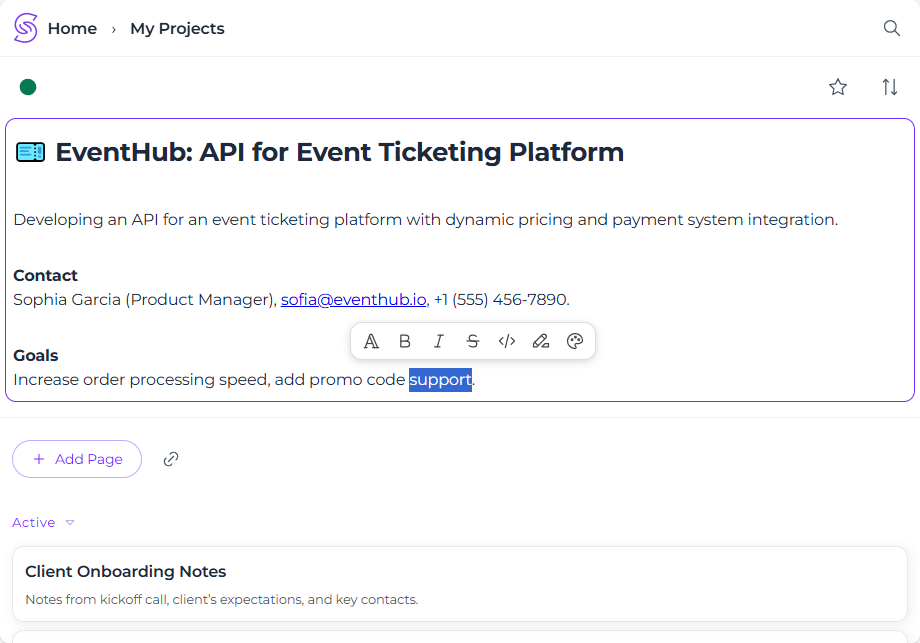Apply bold formatting to selected text
The height and width of the screenshot is (643, 920).
[x=405, y=341]
